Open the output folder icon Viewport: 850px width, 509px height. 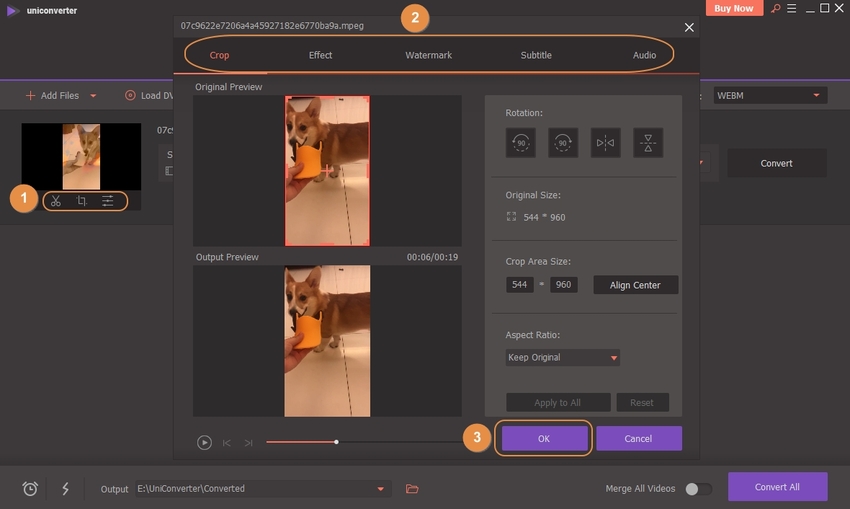pos(412,489)
